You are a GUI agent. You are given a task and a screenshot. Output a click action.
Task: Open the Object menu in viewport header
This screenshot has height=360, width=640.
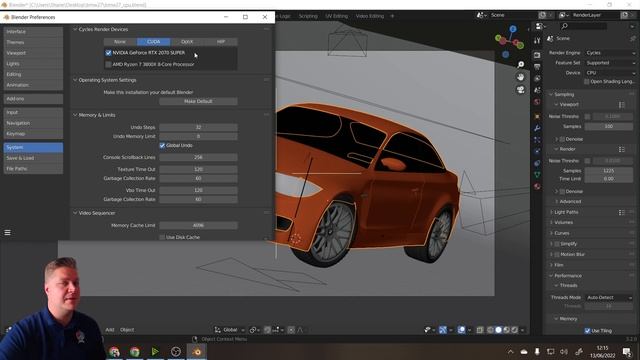pyautogui.click(x=127, y=330)
